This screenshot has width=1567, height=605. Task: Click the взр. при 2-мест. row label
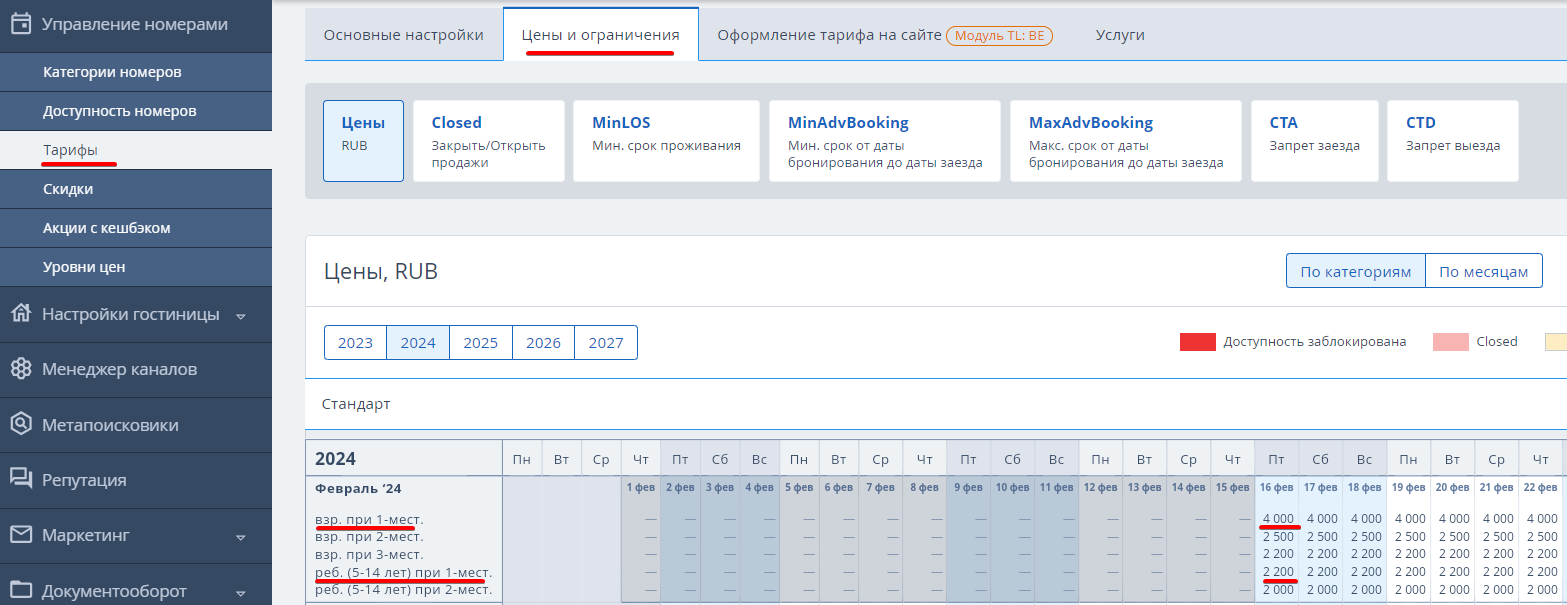pyautogui.click(x=369, y=537)
